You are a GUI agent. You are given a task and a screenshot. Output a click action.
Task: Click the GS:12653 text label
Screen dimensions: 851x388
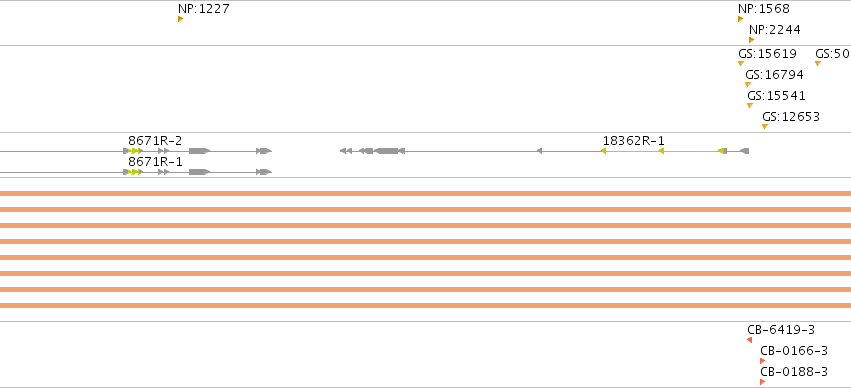tap(791, 117)
